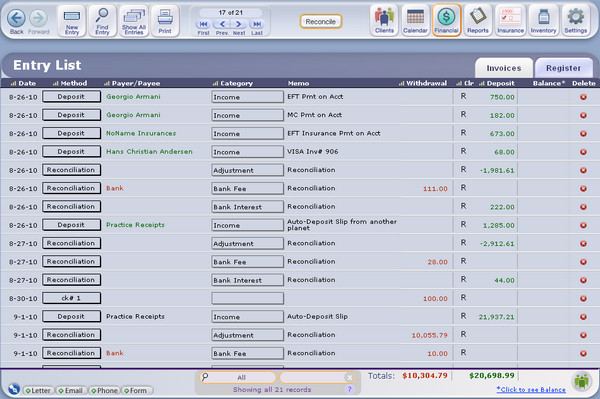Delete the NoName Insurances entry
Screen dimensions: 600x399
583,134
